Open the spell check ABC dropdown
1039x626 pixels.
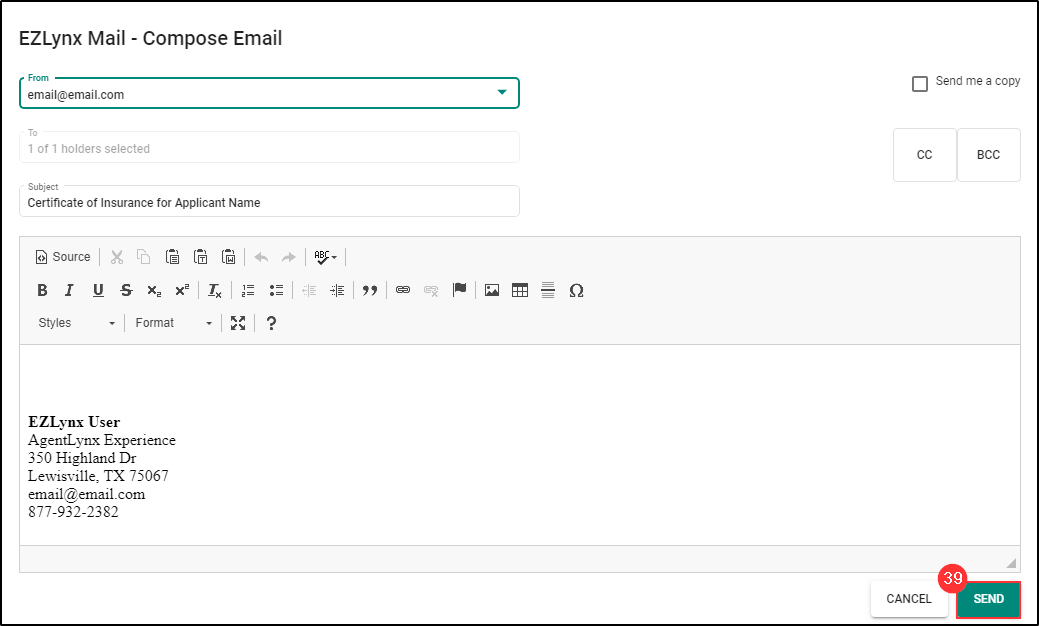tap(325, 257)
